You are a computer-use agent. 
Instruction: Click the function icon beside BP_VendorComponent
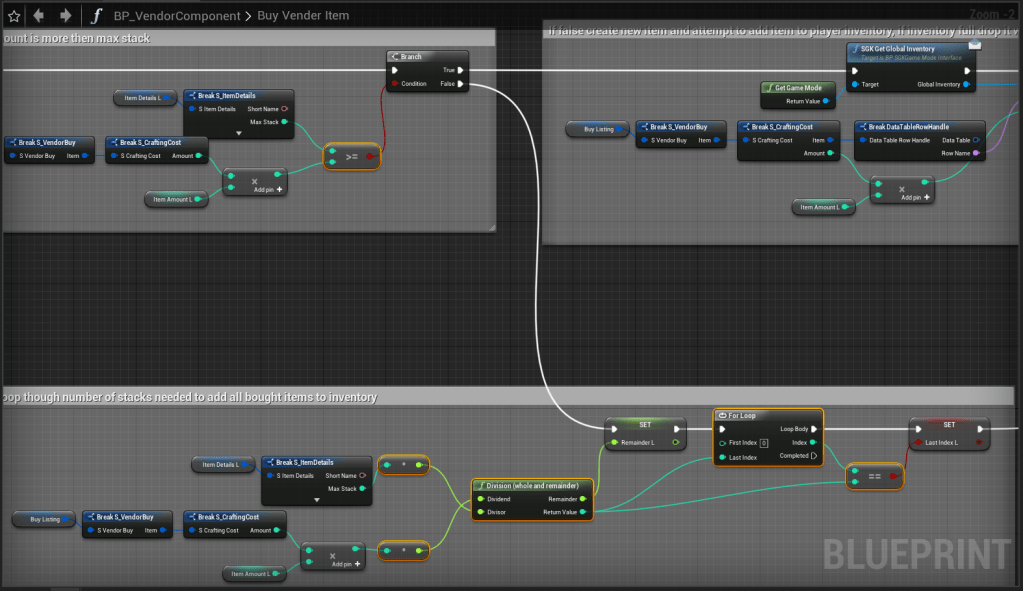tap(96, 15)
